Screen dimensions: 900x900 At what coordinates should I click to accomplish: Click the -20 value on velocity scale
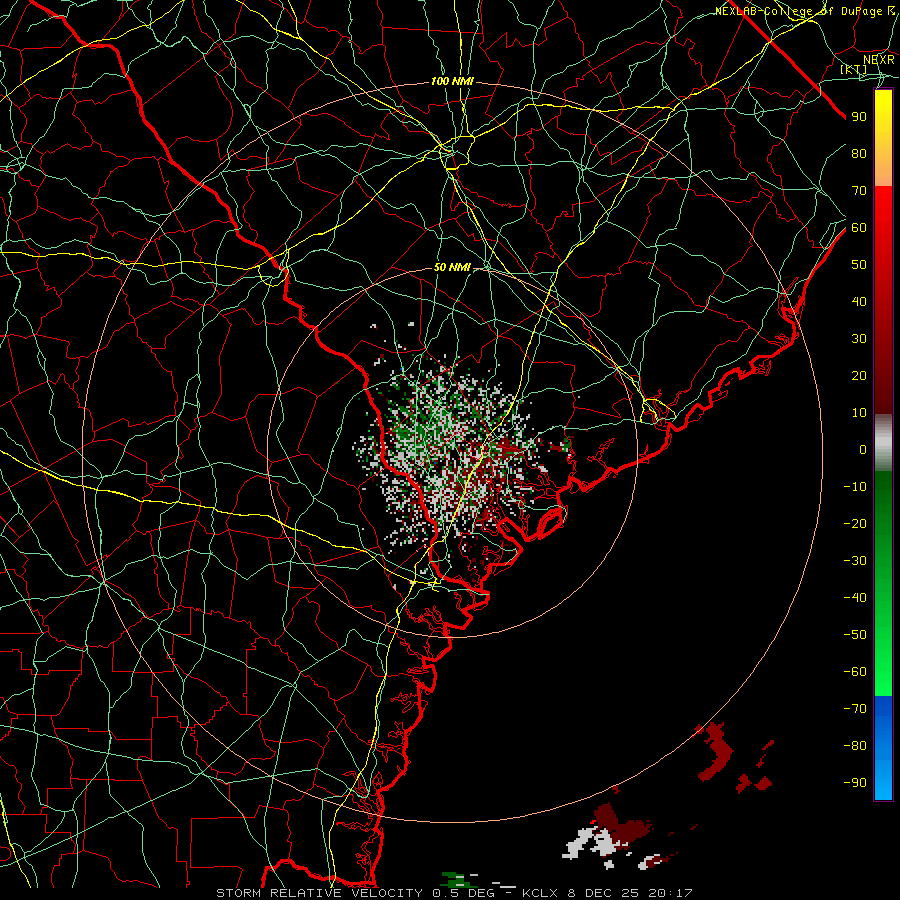click(855, 524)
